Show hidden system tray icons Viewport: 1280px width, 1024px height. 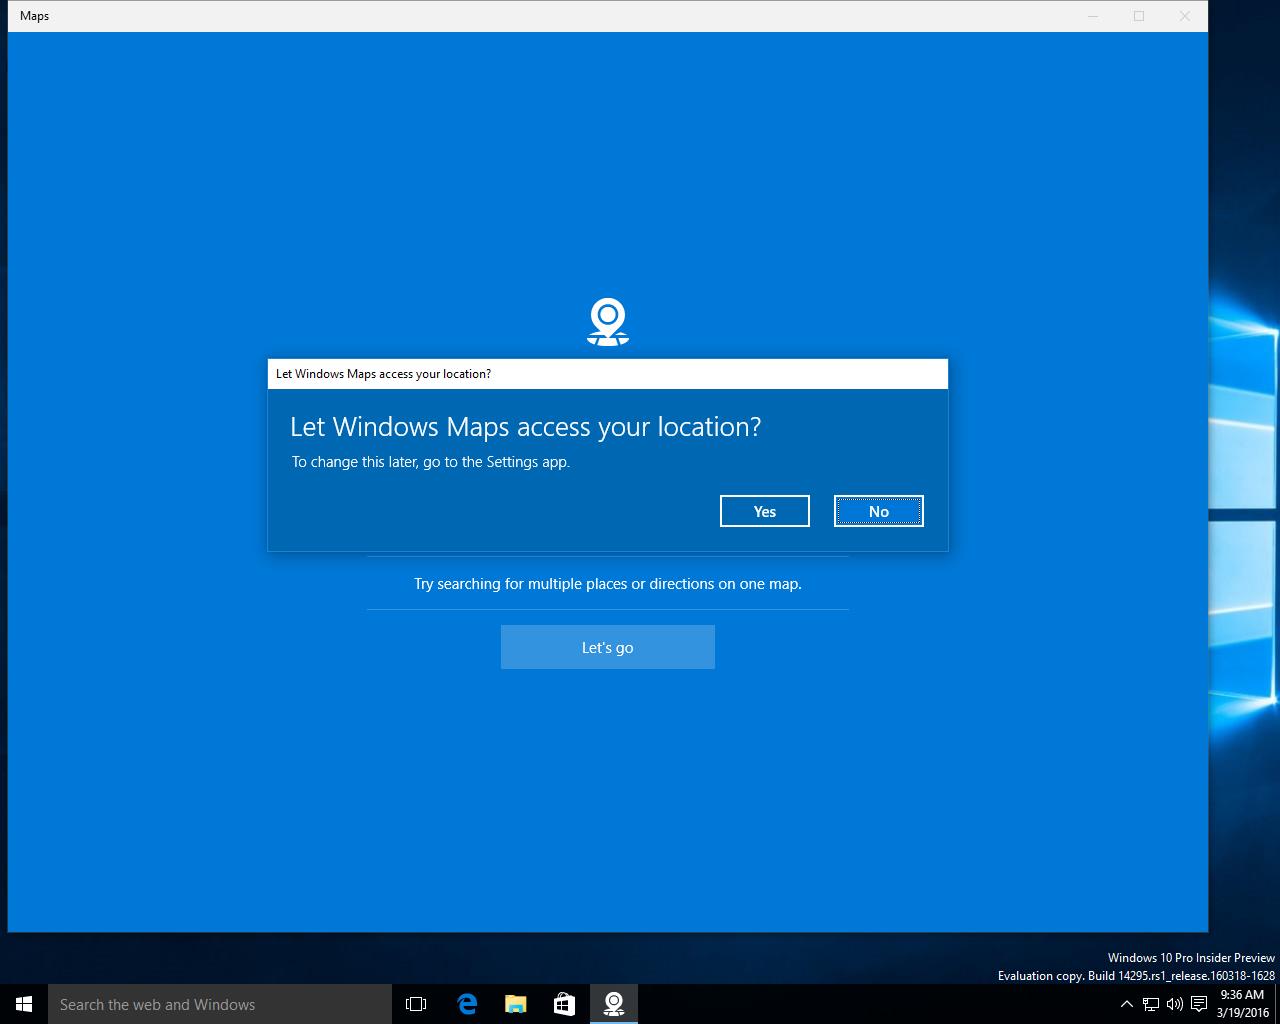coord(1126,1004)
